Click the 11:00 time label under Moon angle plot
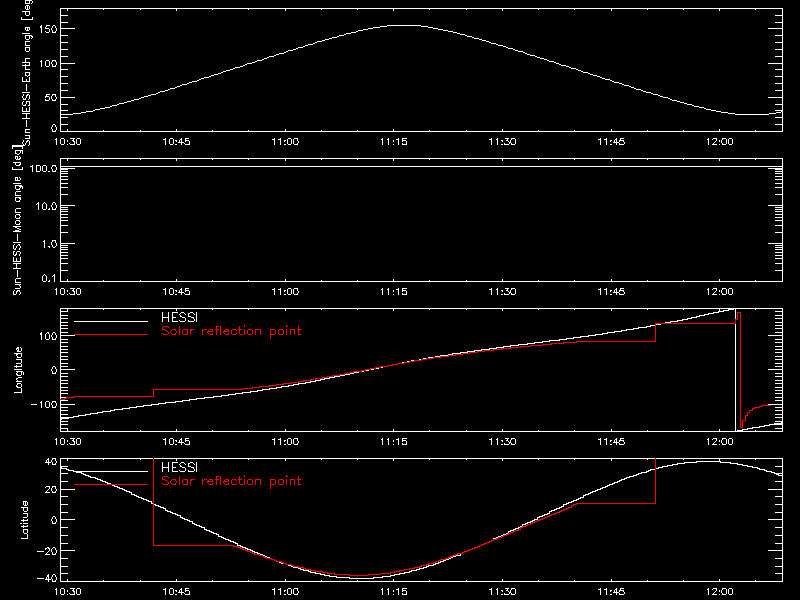Screen dimensions: 800x600 pos(285,291)
